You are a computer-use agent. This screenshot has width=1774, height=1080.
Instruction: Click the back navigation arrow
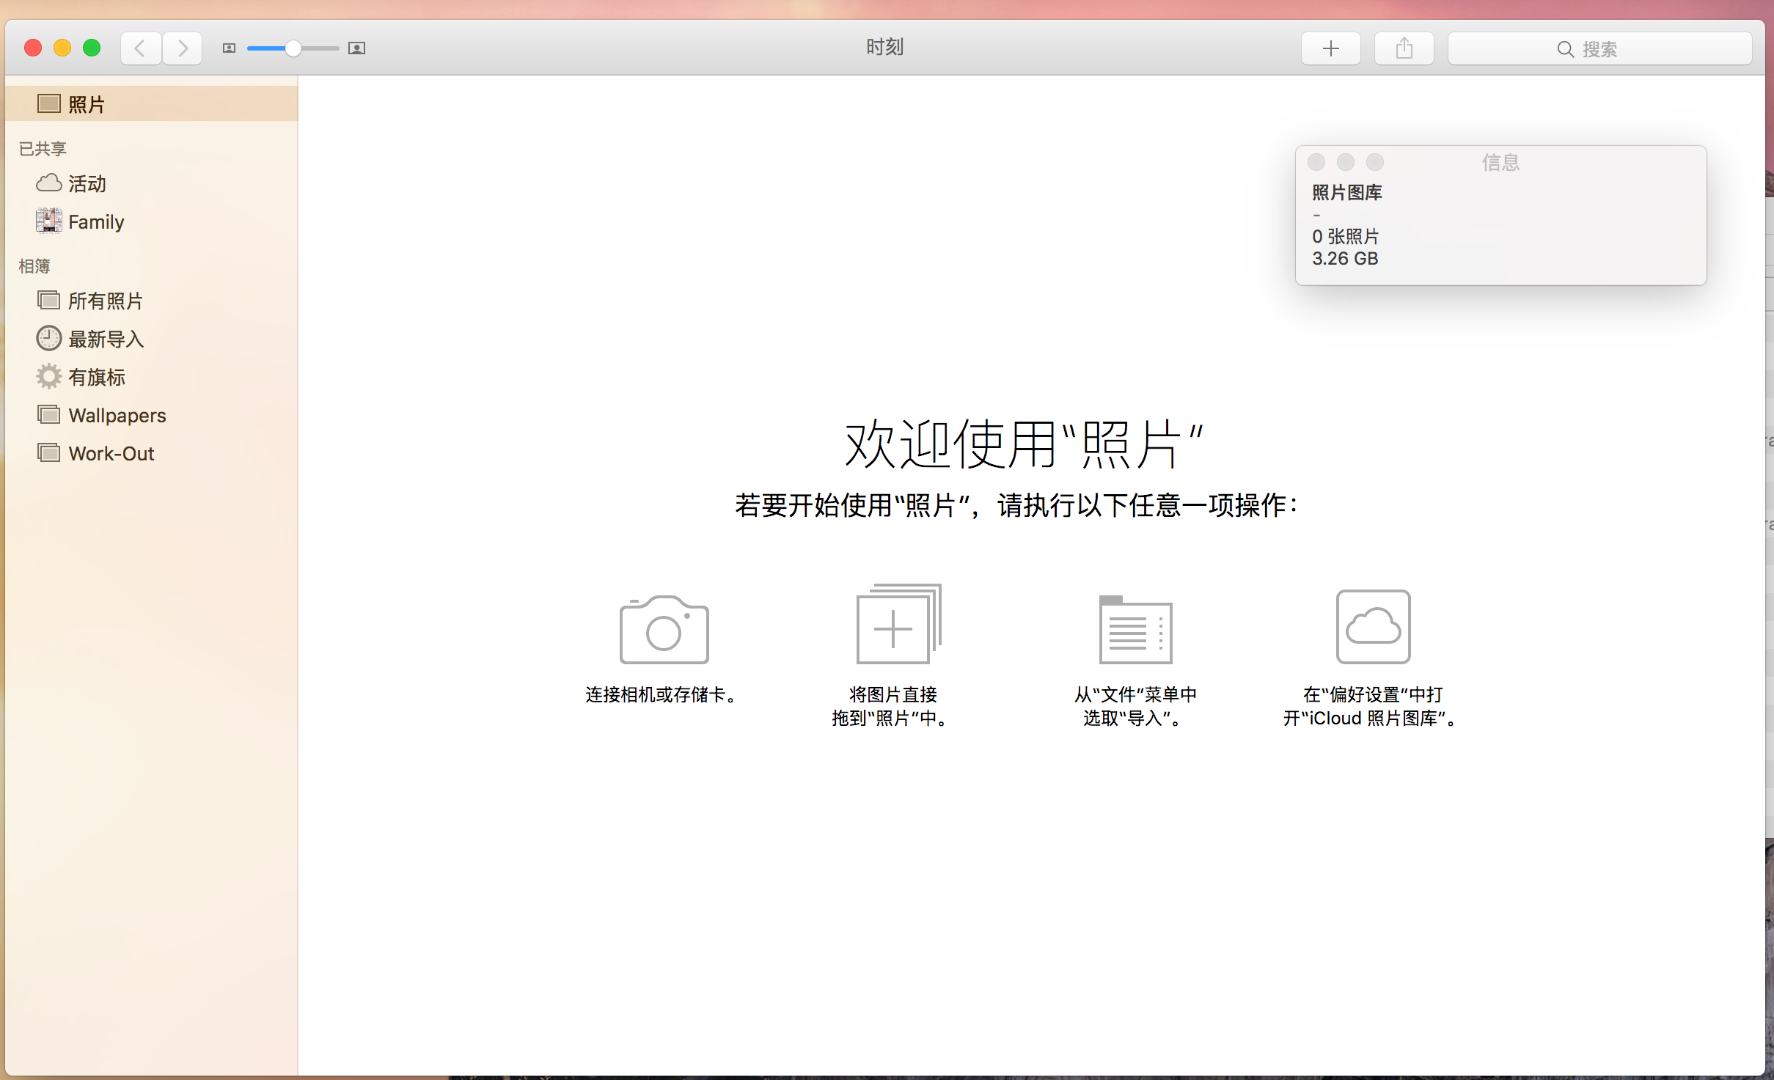(140, 47)
